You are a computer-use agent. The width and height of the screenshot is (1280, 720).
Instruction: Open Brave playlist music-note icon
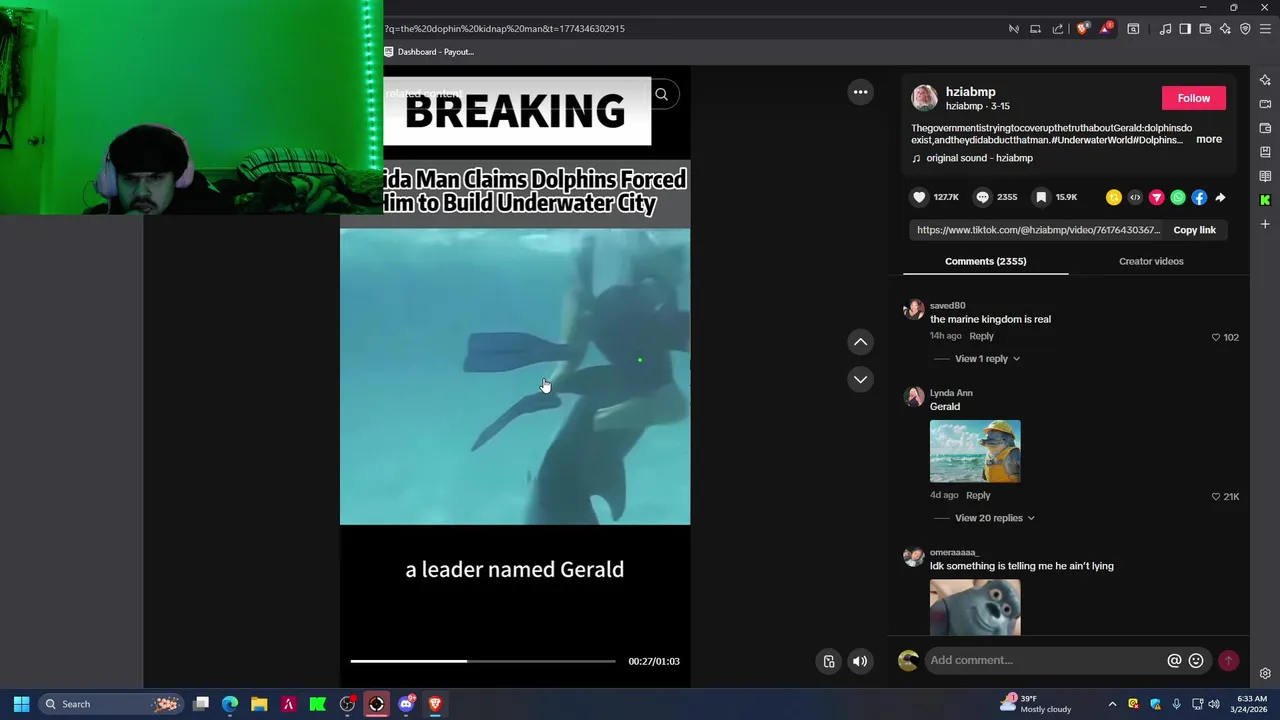(x=1165, y=29)
